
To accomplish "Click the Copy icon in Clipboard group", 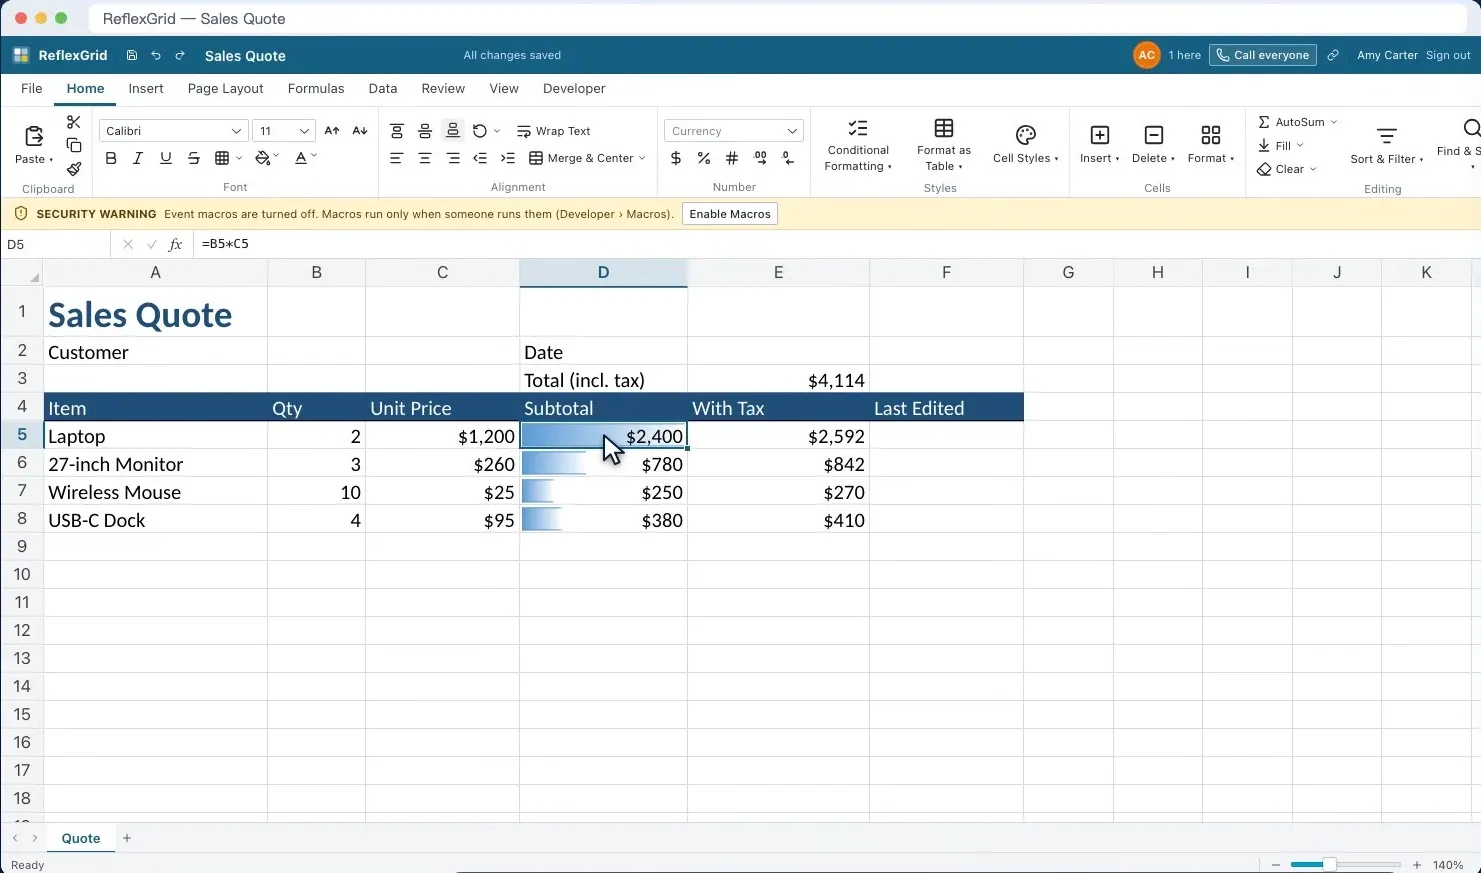I will pos(74,145).
